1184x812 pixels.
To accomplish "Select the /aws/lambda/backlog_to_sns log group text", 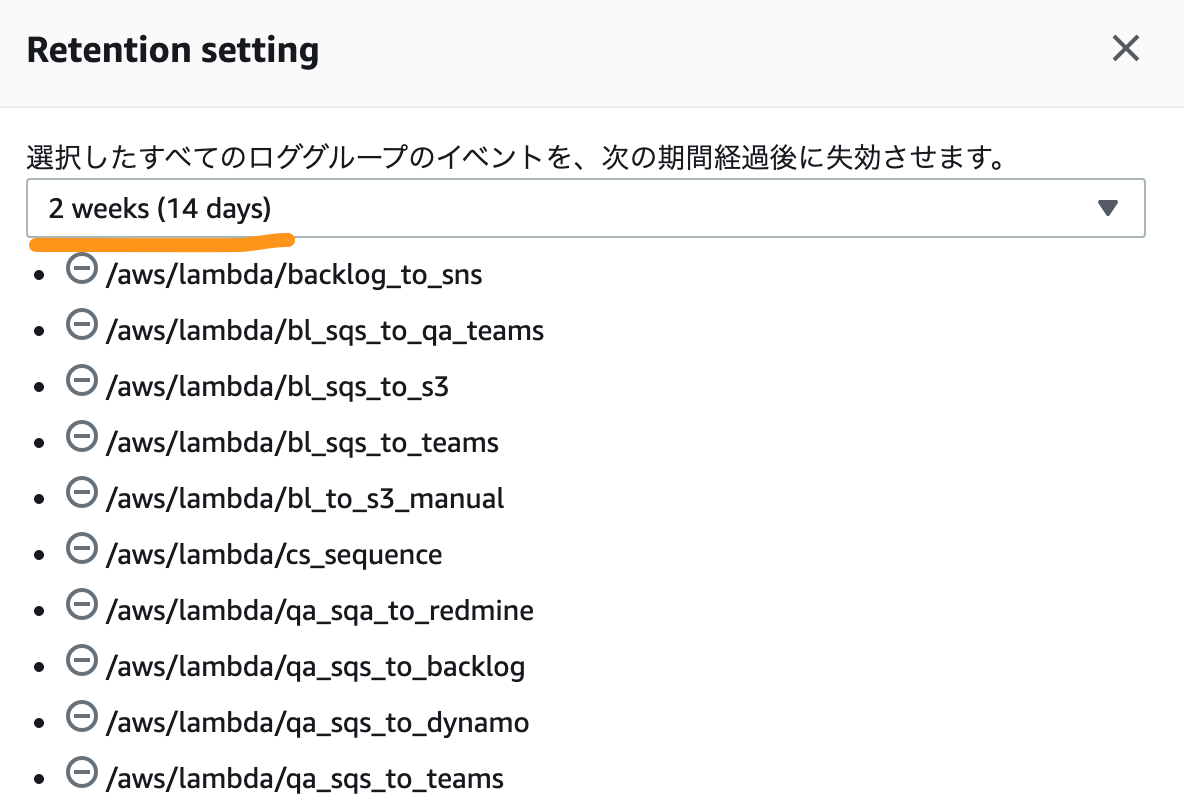I will (x=294, y=275).
